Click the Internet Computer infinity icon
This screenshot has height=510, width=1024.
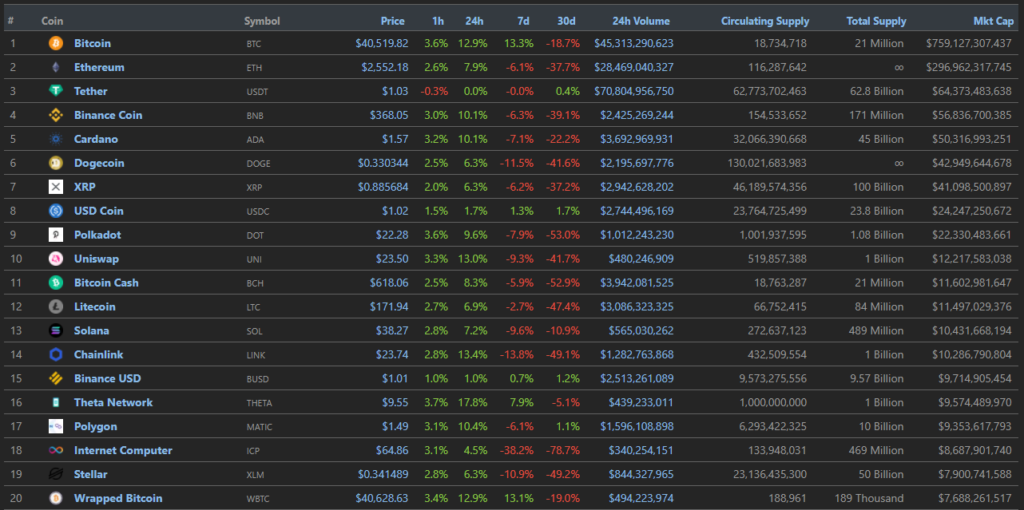click(x=56, y=451)
